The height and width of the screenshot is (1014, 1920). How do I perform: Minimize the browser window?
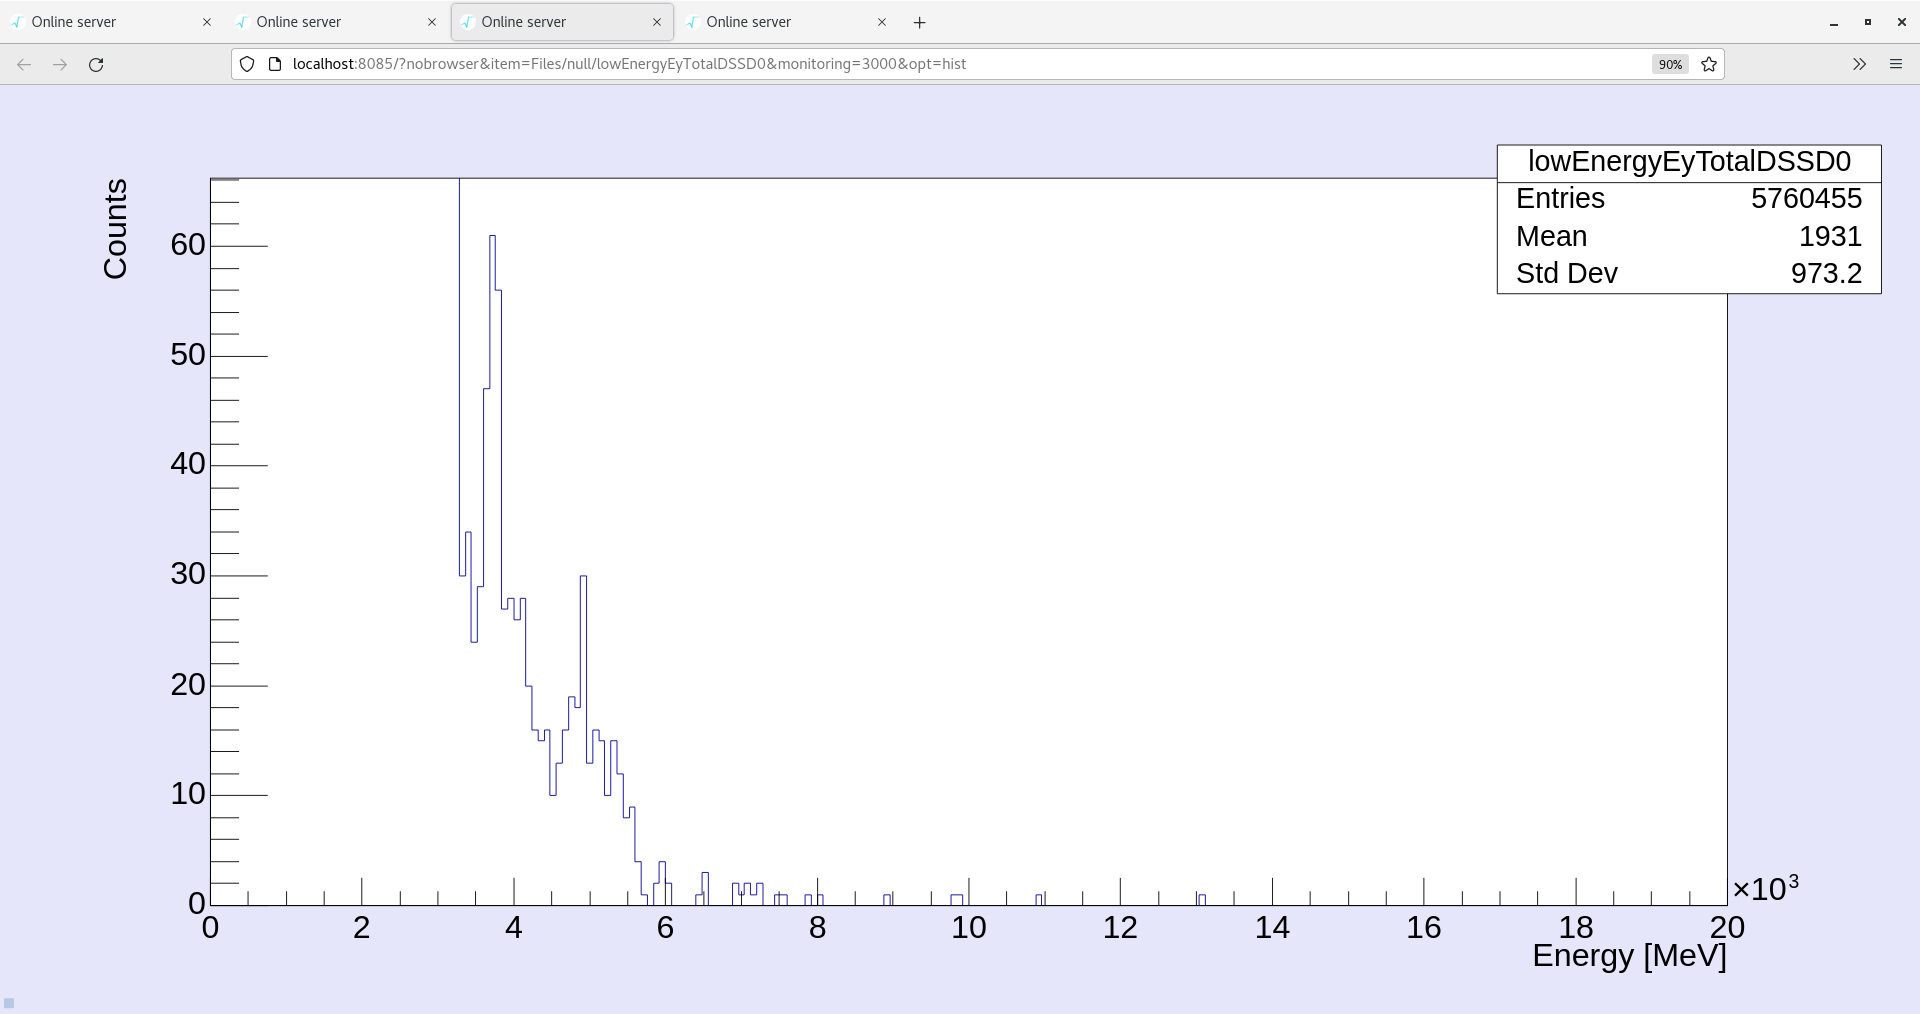coord(1834,22)
